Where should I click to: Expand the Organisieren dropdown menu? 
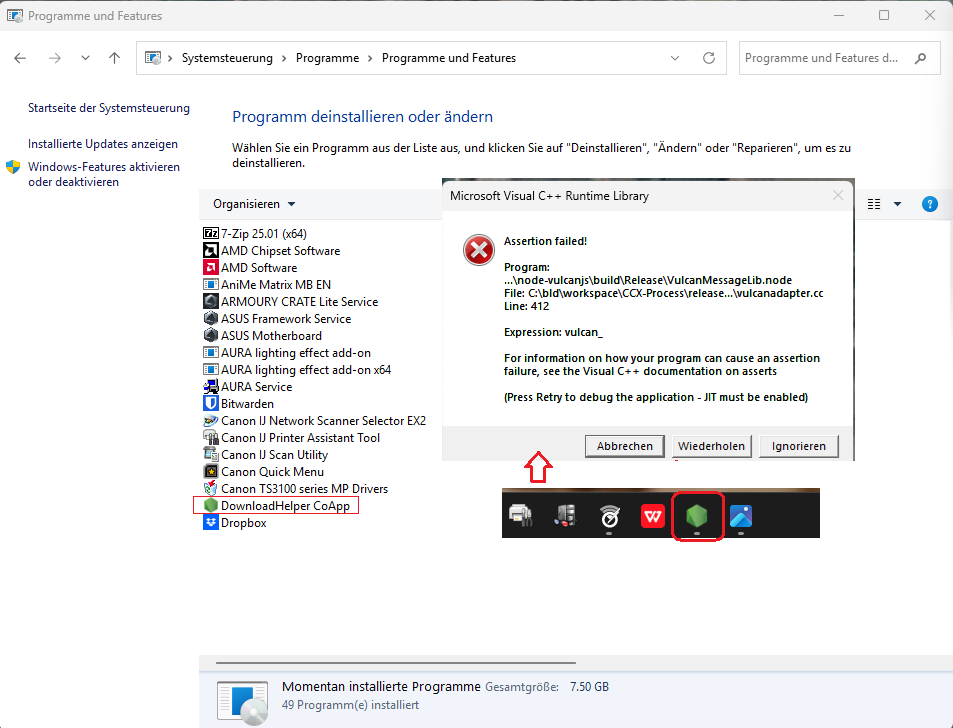[x=254, y=204]
